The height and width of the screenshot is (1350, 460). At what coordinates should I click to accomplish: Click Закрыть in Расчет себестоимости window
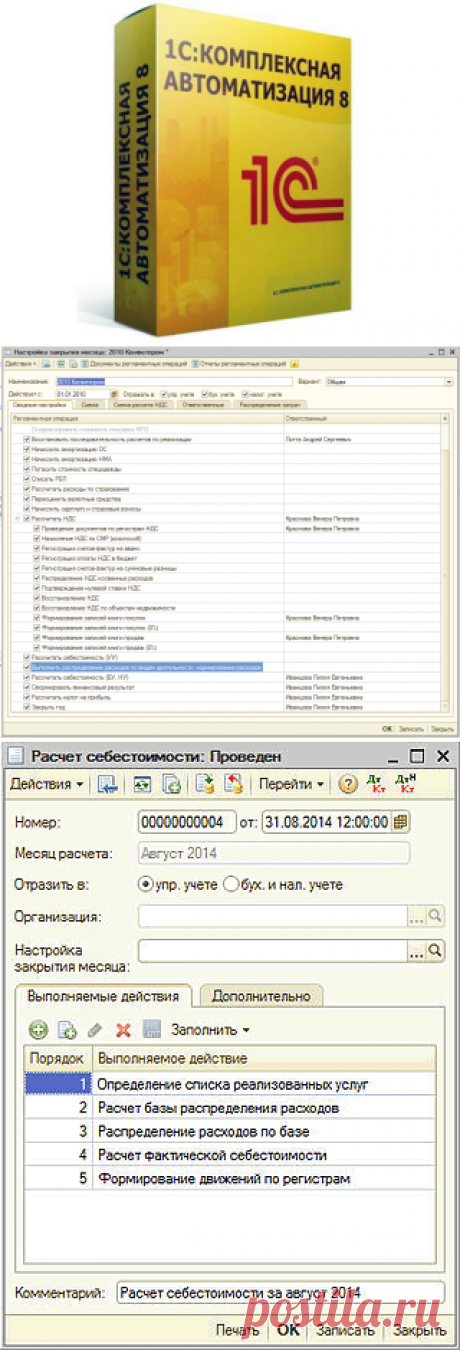(418, 1330)
